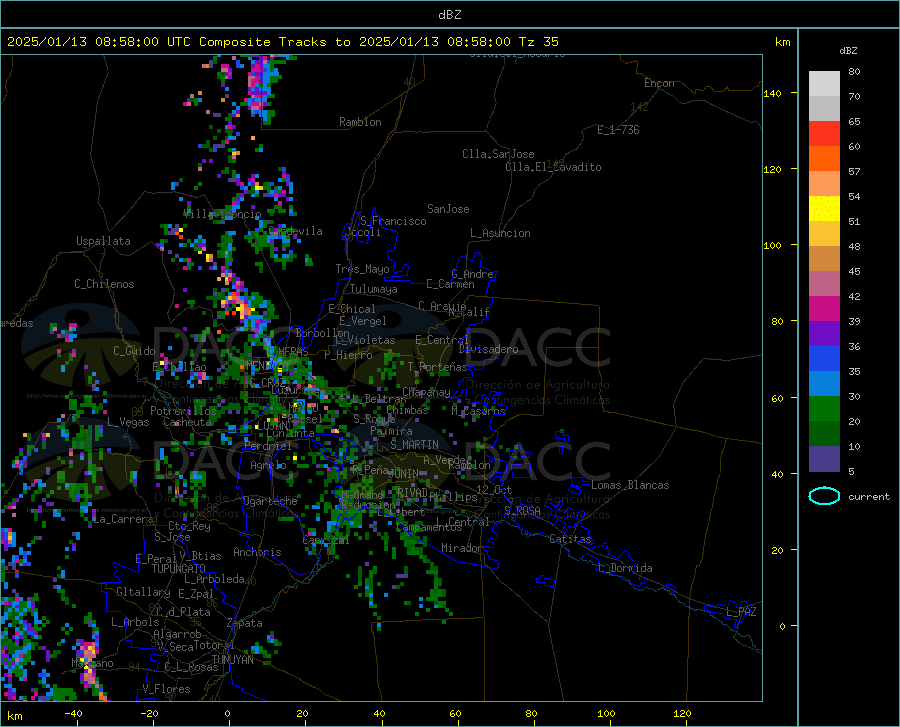
Task: Click the E_1-736 map label
Action: [618, 130]
